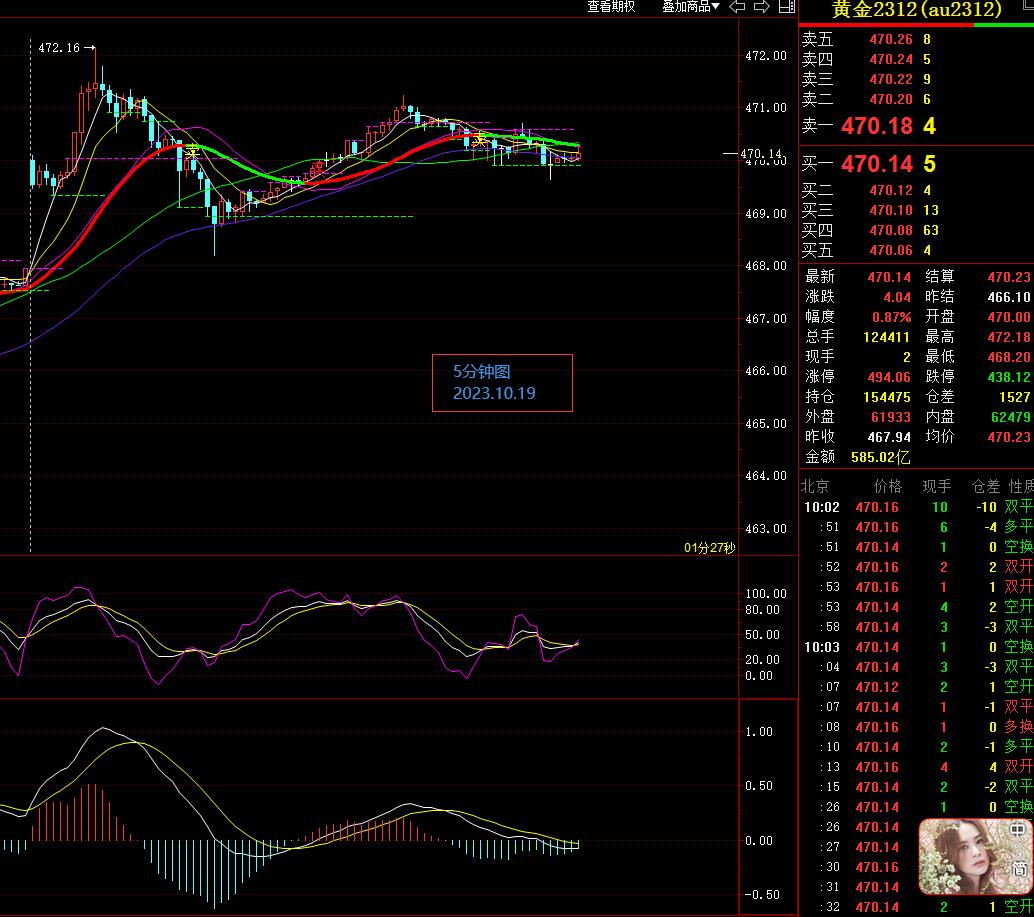Open 查看期权 menu item
Screen dimensions: 1034x917
(x=611, y=7)
